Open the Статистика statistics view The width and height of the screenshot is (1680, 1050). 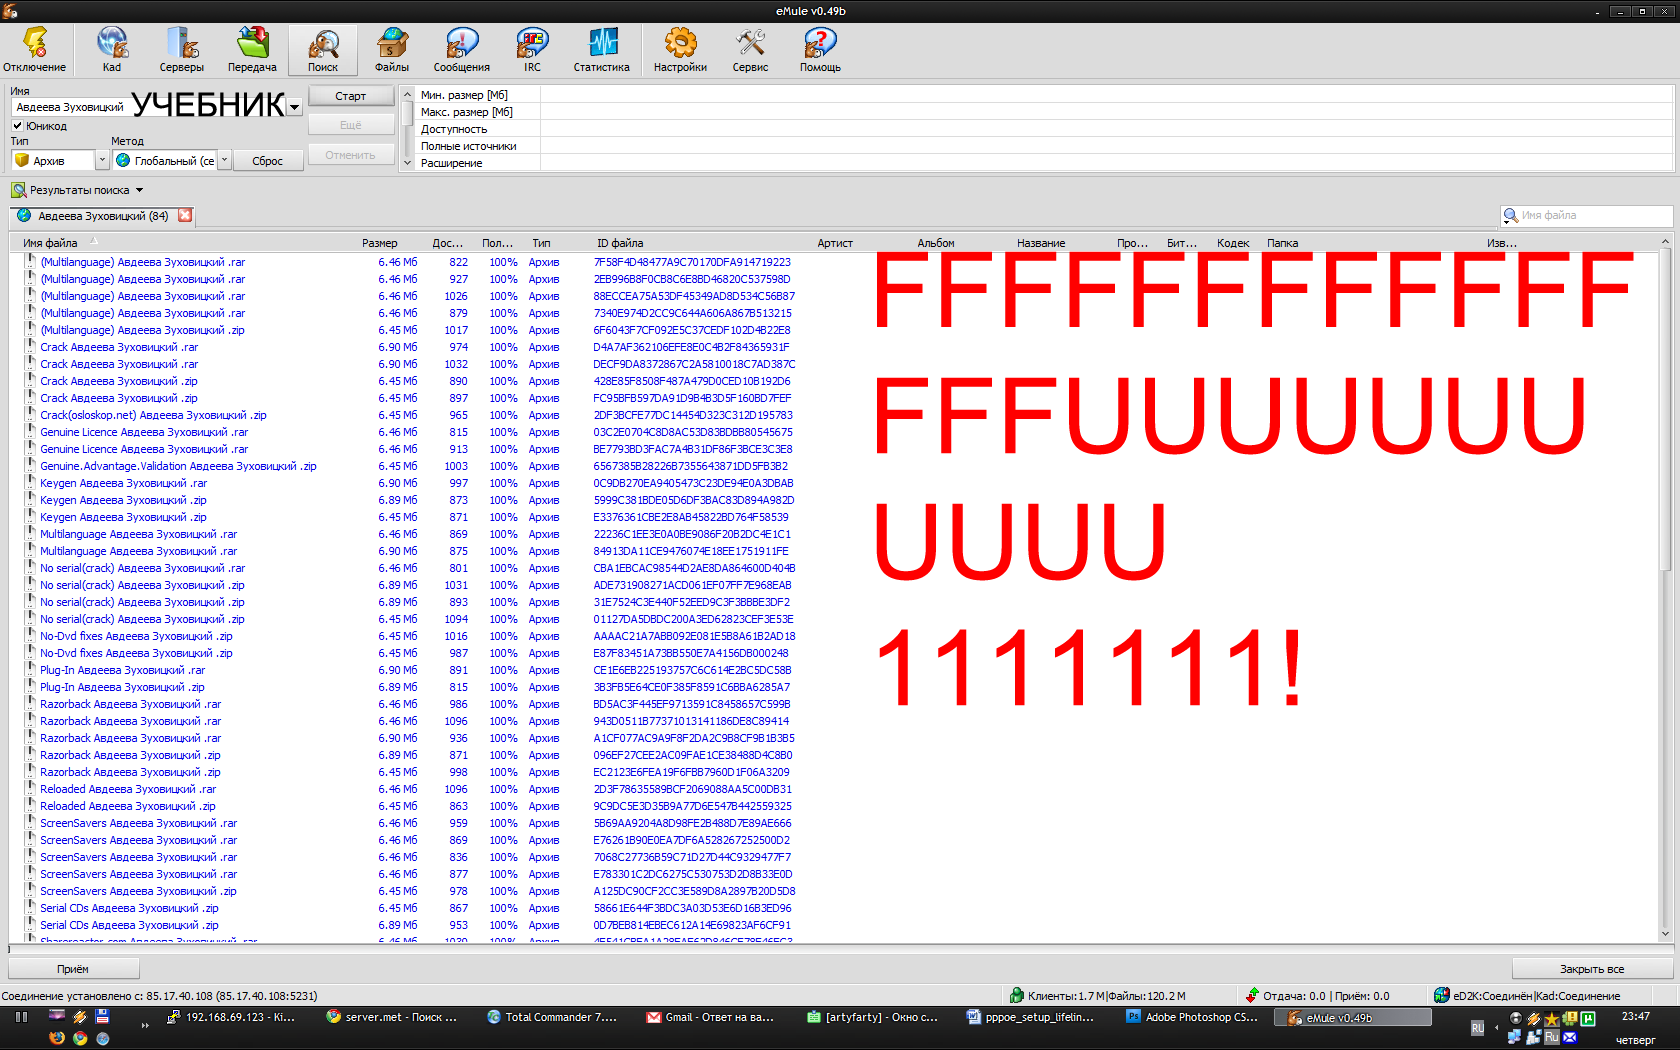(x=602, y=49)
